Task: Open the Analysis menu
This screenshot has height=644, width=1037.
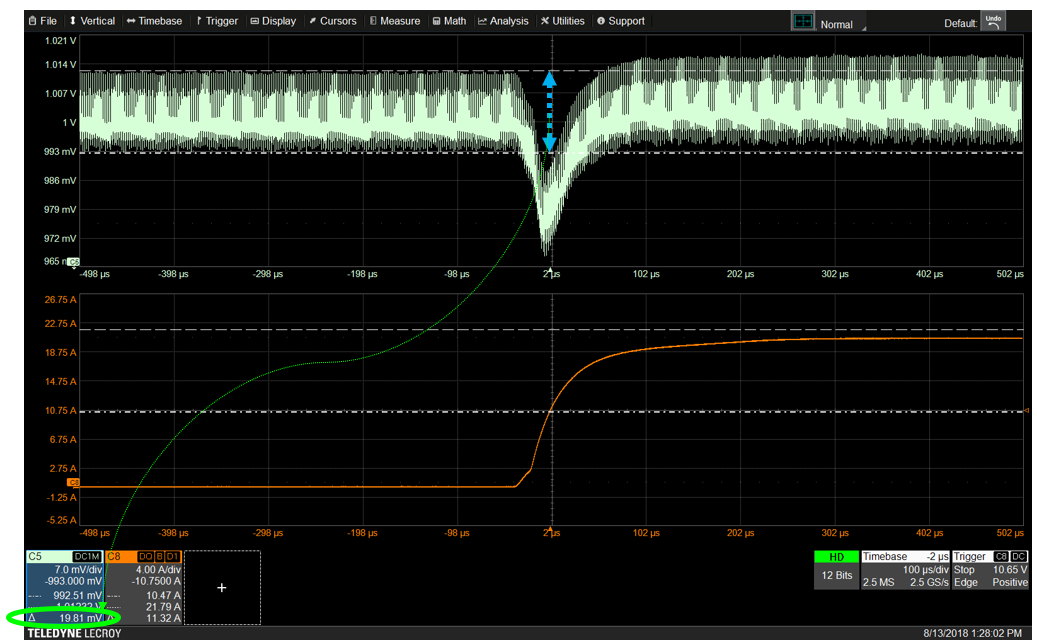Action: [503, 21]
